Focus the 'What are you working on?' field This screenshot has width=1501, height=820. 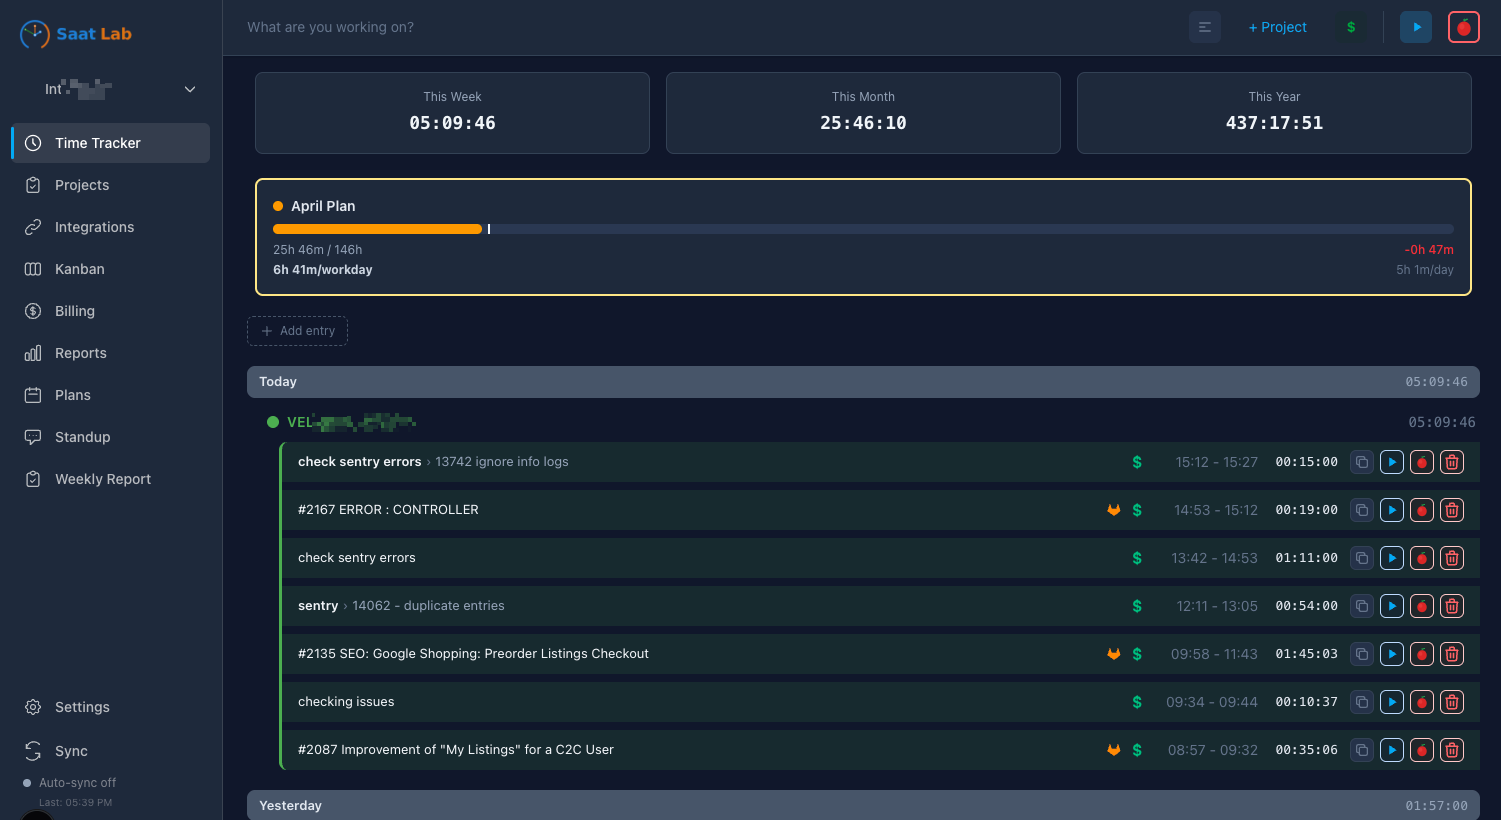(710, 27)
